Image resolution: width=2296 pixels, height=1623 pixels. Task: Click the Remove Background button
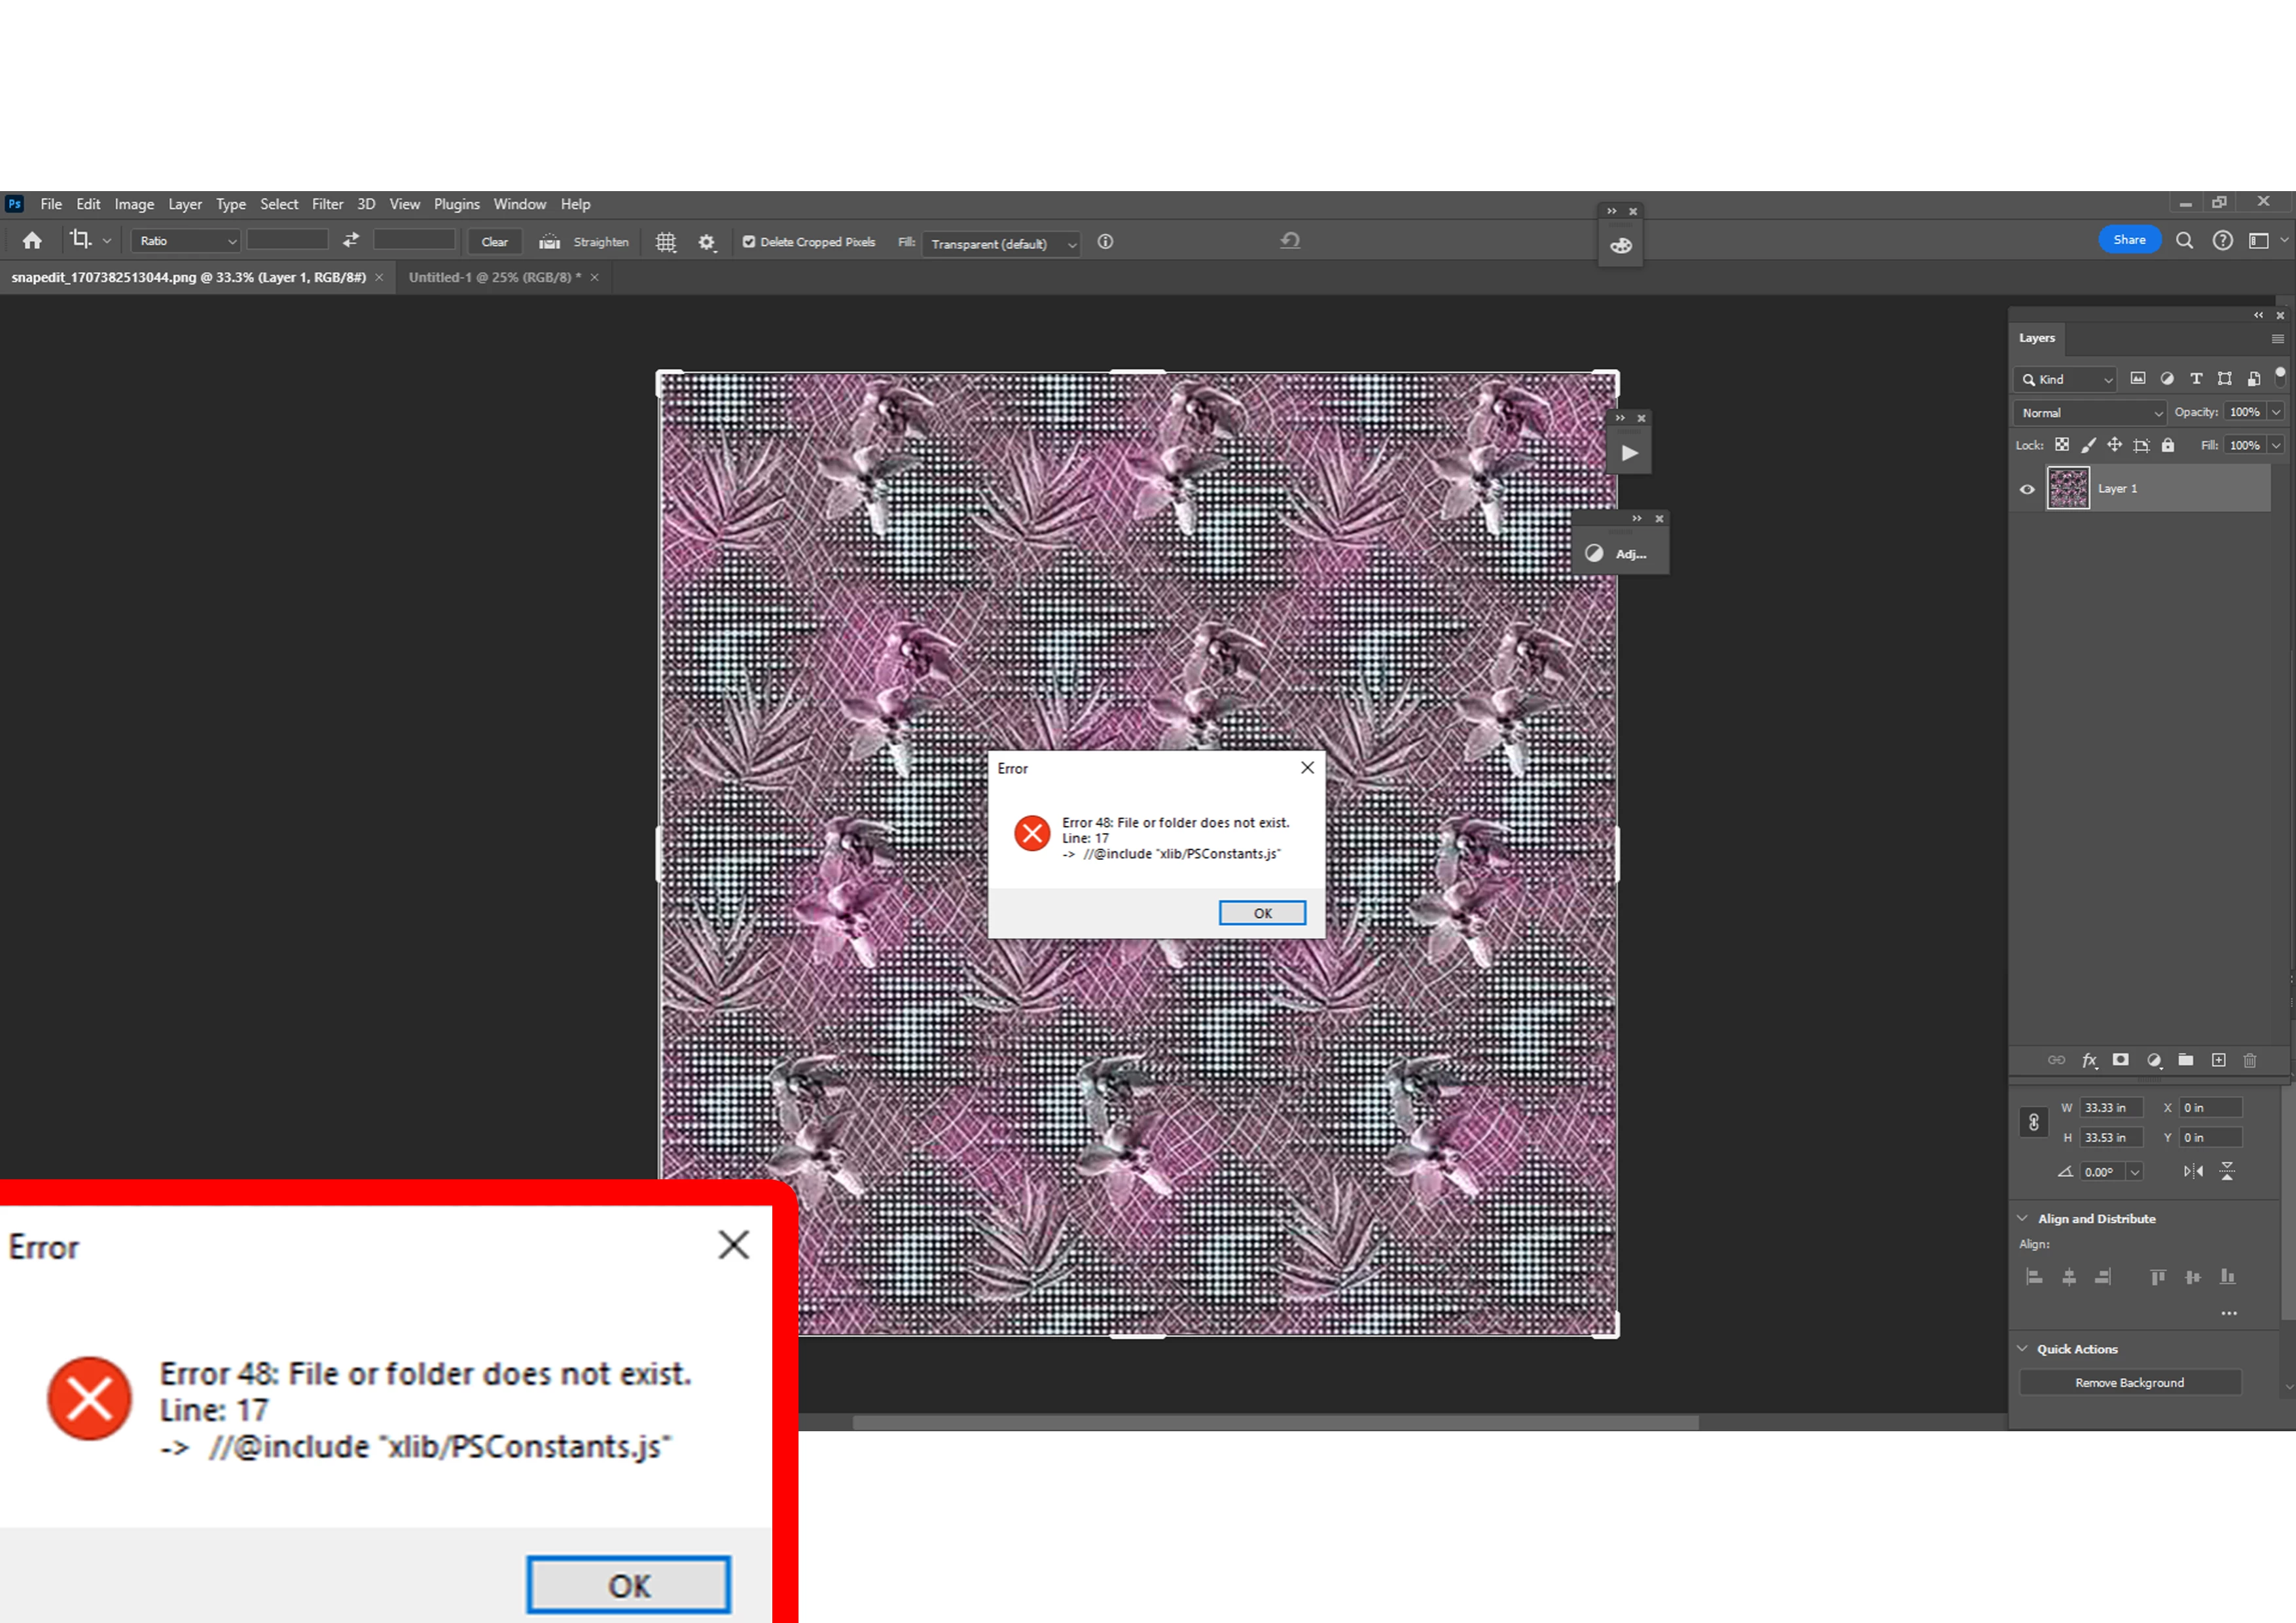coord(2129,1382)
